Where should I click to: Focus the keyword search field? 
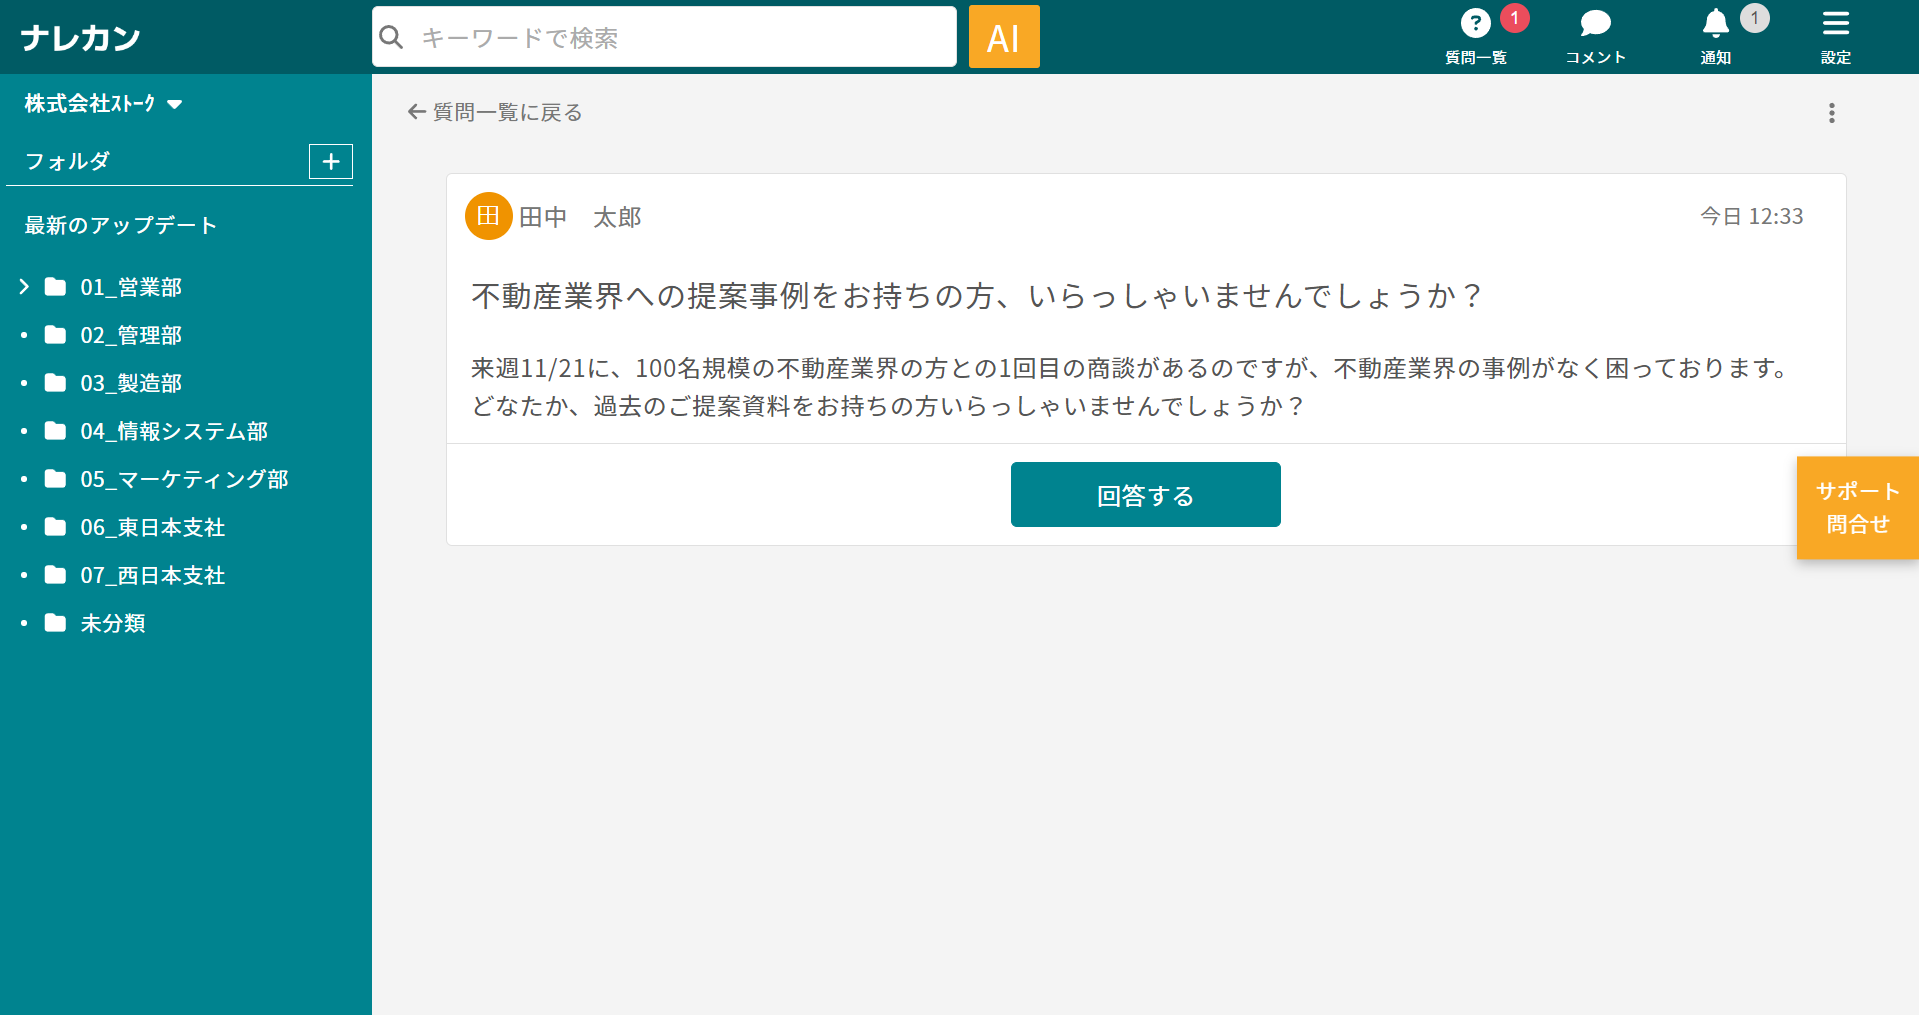click(x=664, y=37)
